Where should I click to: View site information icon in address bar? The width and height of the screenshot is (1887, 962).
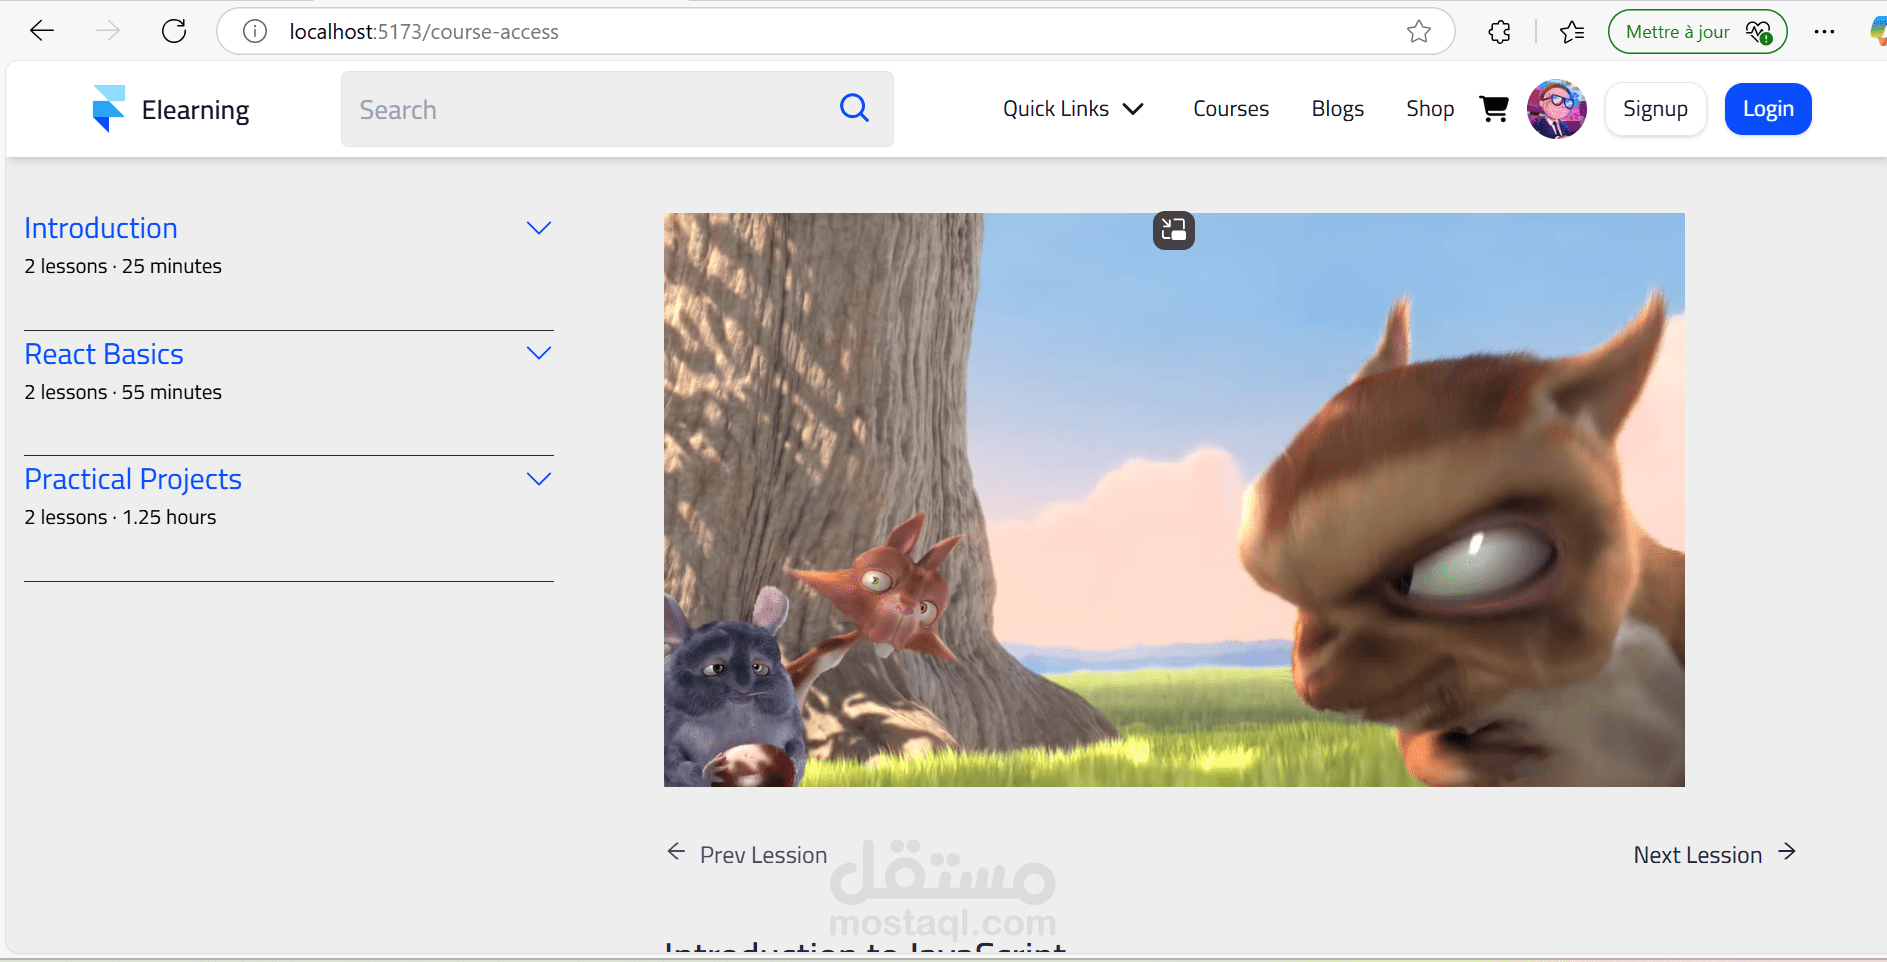point(255,32)
